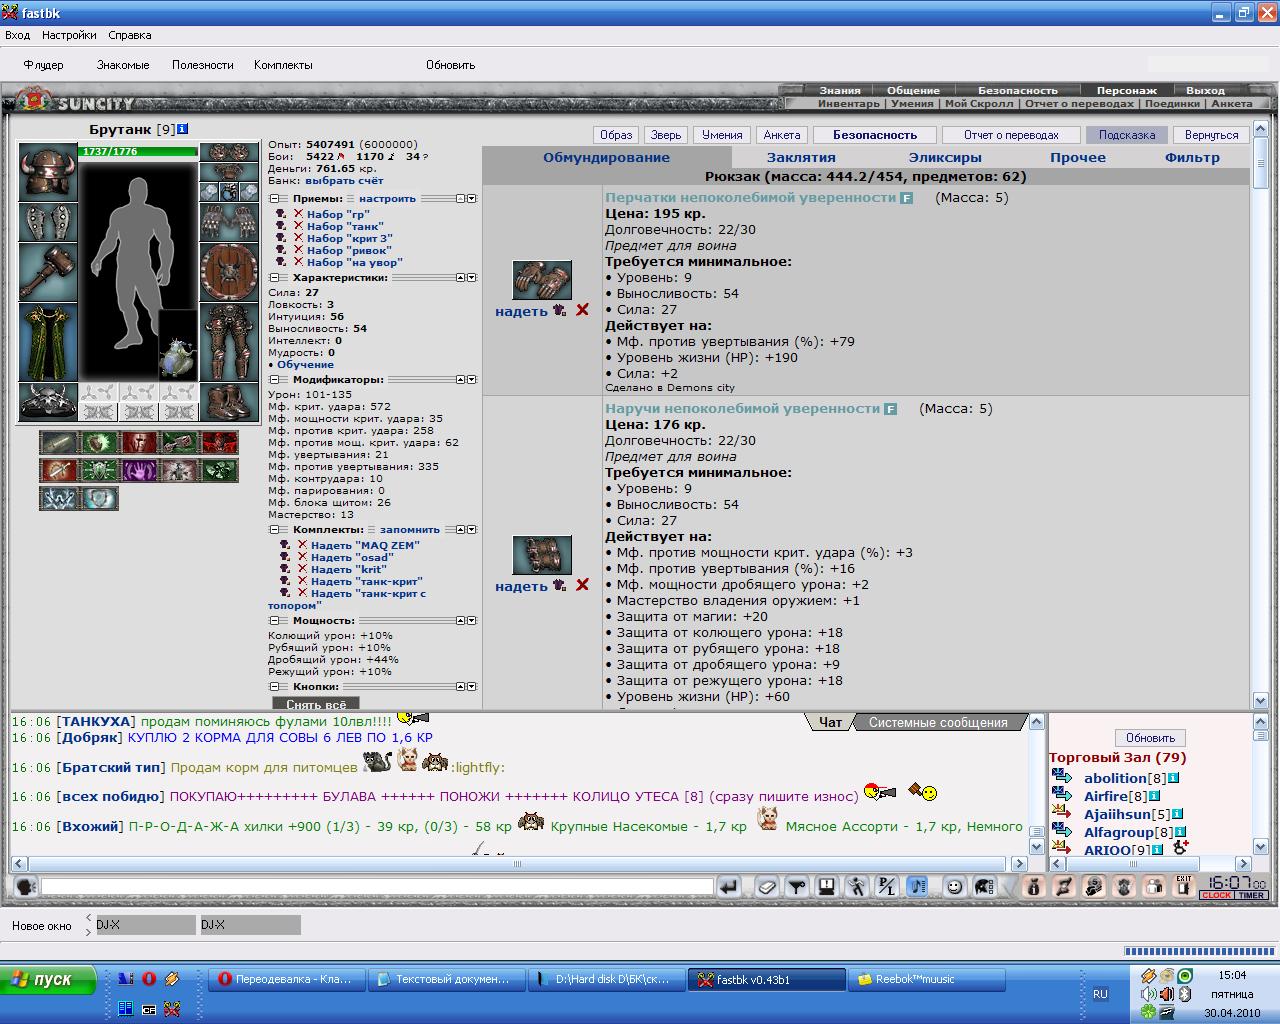Switch to the Прочее tab
Screen dimensions: 1280x1024
tap(1078, 157)
